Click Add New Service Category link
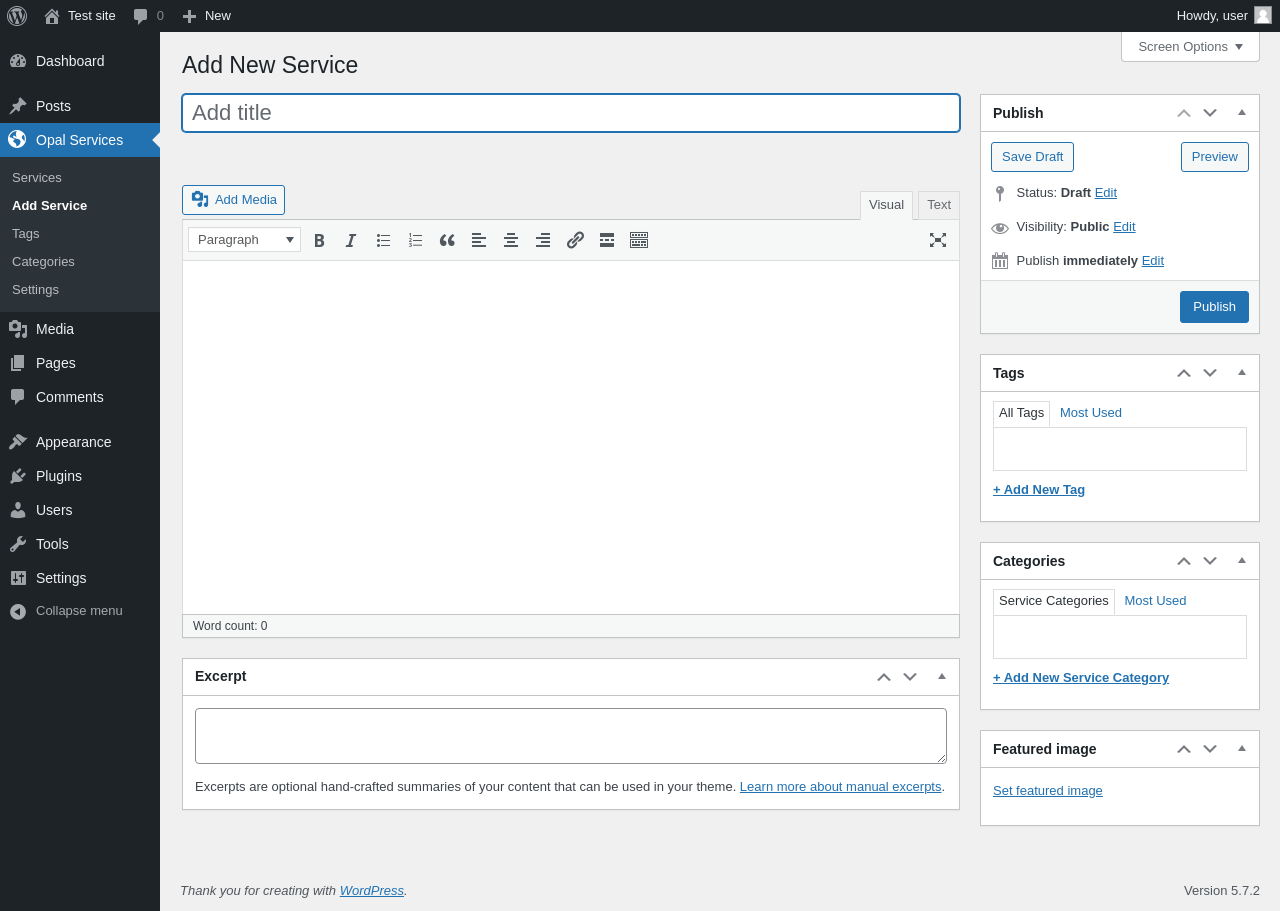The image size is (1280, 911). 1081,678
